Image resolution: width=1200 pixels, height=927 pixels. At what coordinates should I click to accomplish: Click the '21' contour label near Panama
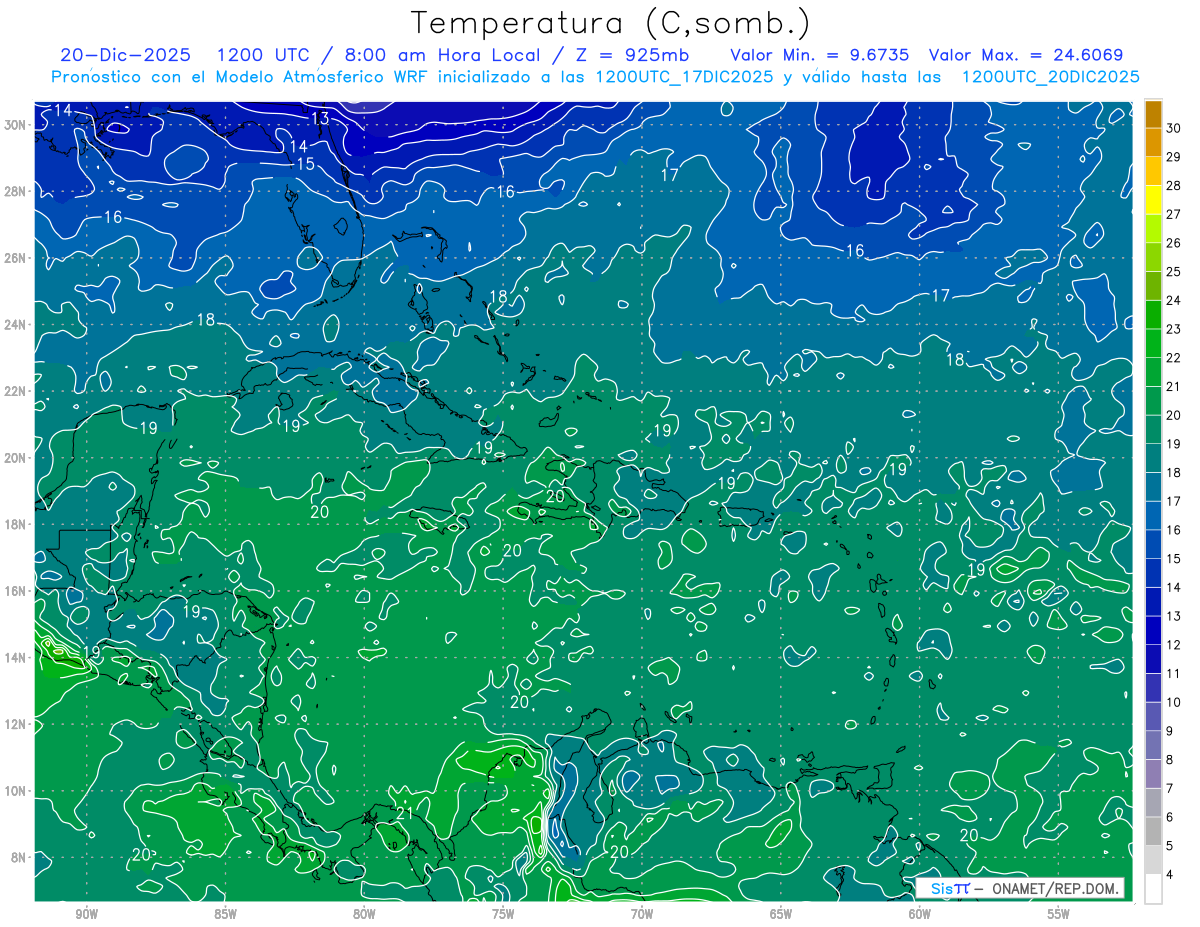pos(405,813)
